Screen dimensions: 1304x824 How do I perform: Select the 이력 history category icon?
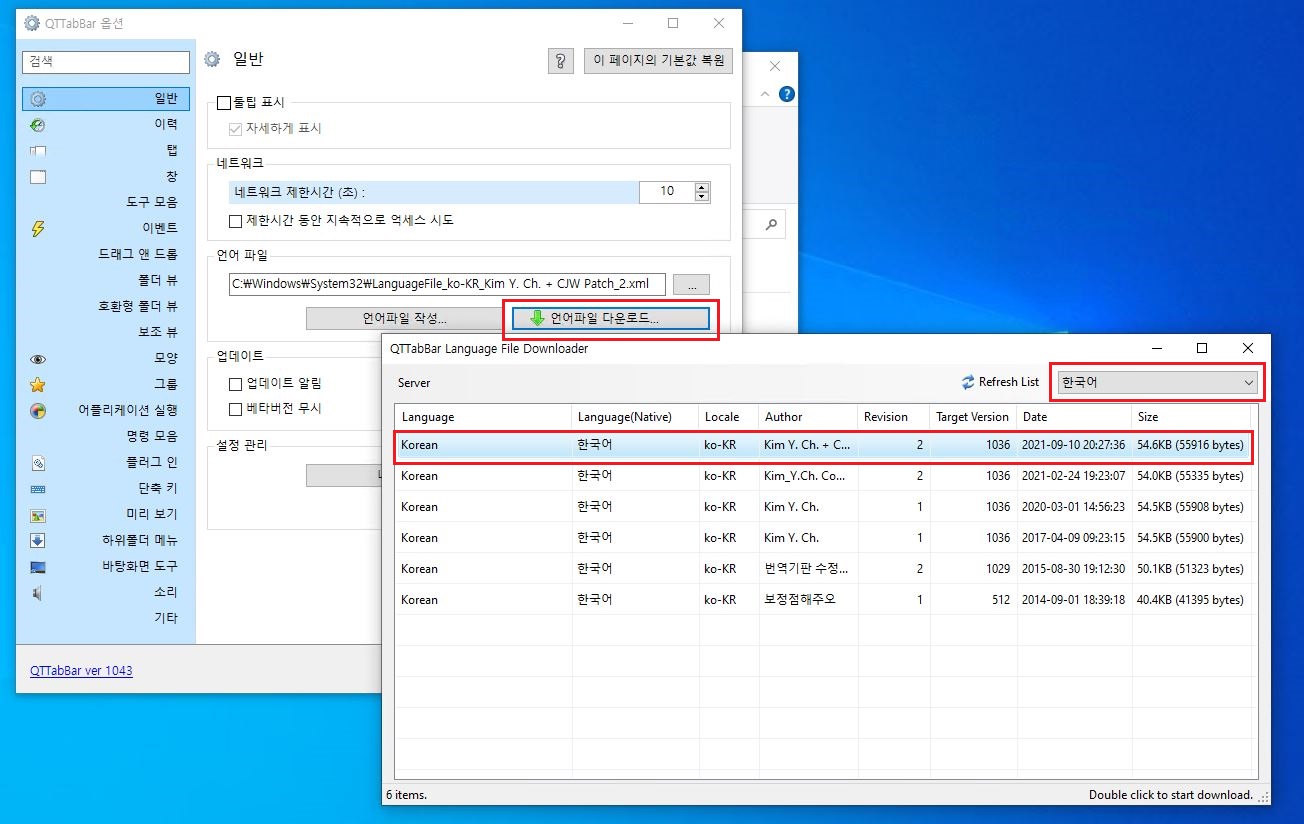(38, 125)
